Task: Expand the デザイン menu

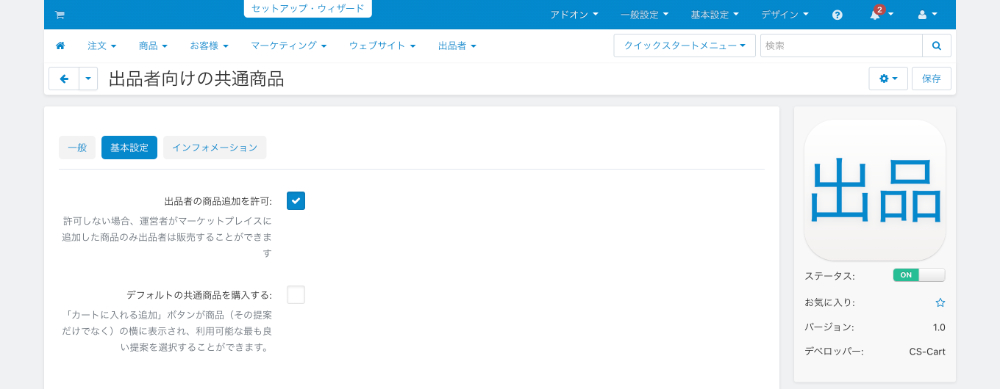Action: tap(784, 15)
